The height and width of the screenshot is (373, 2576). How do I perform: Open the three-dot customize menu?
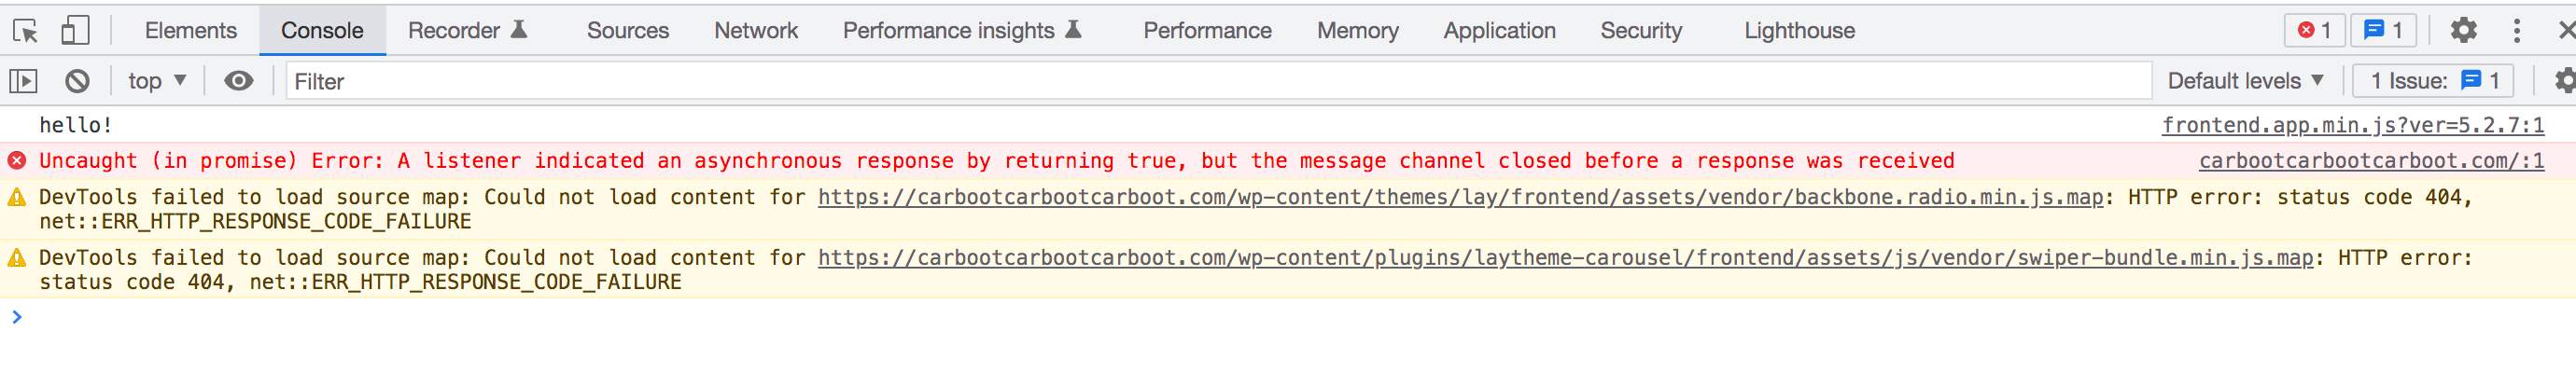(x=2516, y=31)
